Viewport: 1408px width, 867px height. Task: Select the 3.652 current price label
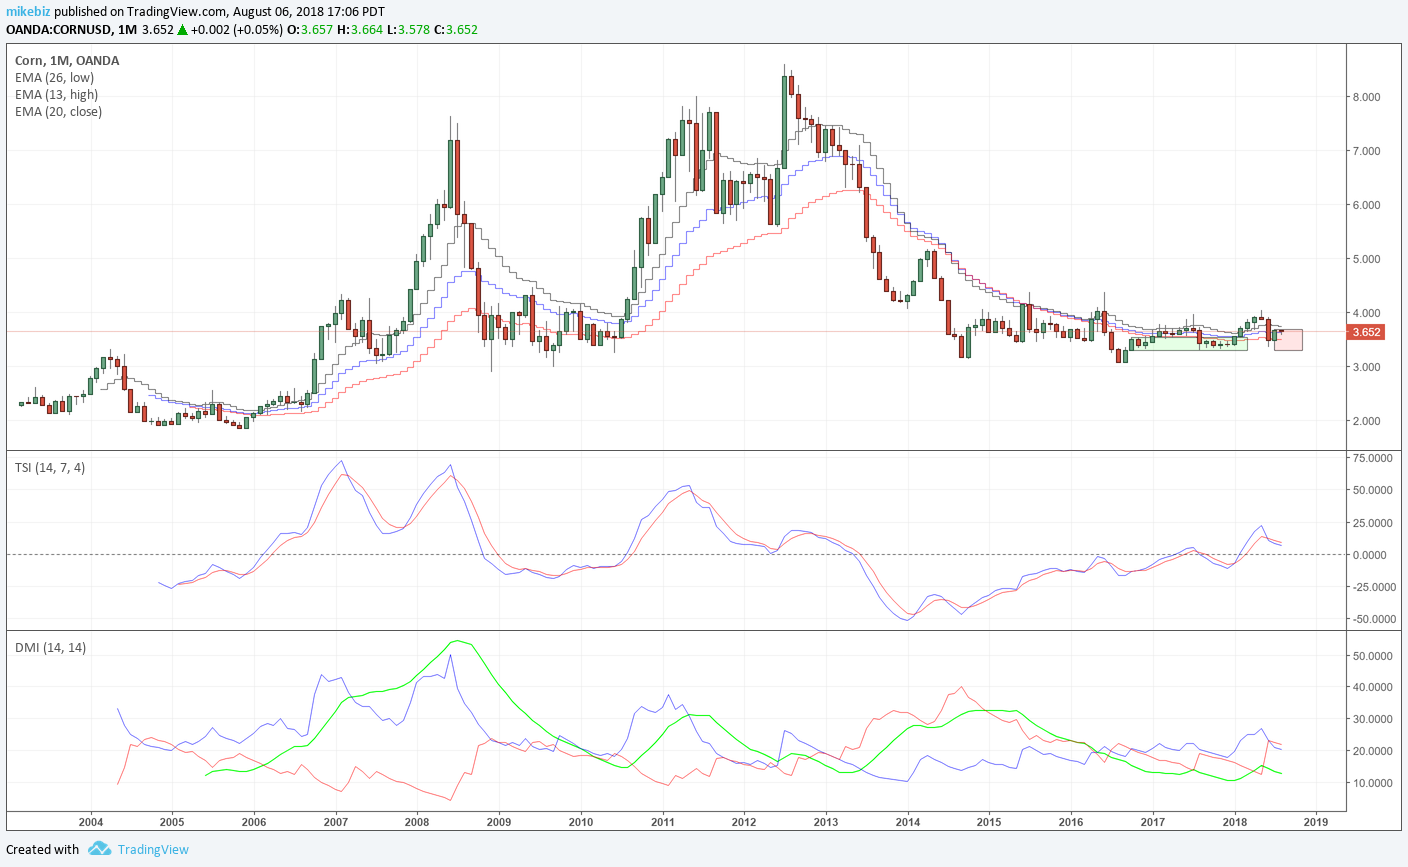click(x=1366, y=332)
